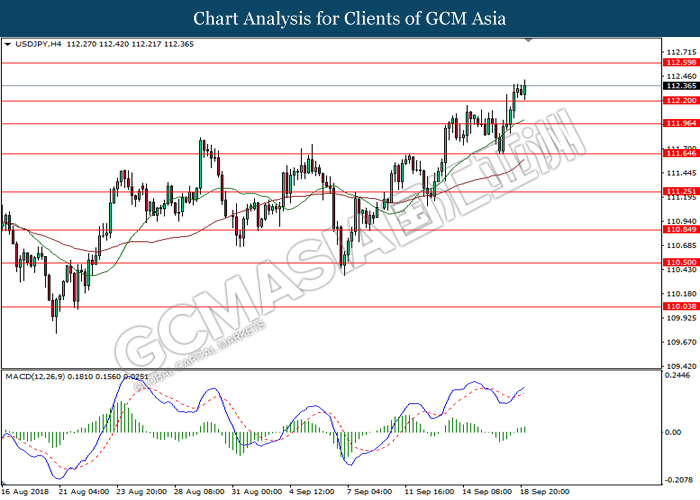Click the 21 Aug 04:00 time label
This screenshot has height=500, width=700.
click(x=83, y=492)
